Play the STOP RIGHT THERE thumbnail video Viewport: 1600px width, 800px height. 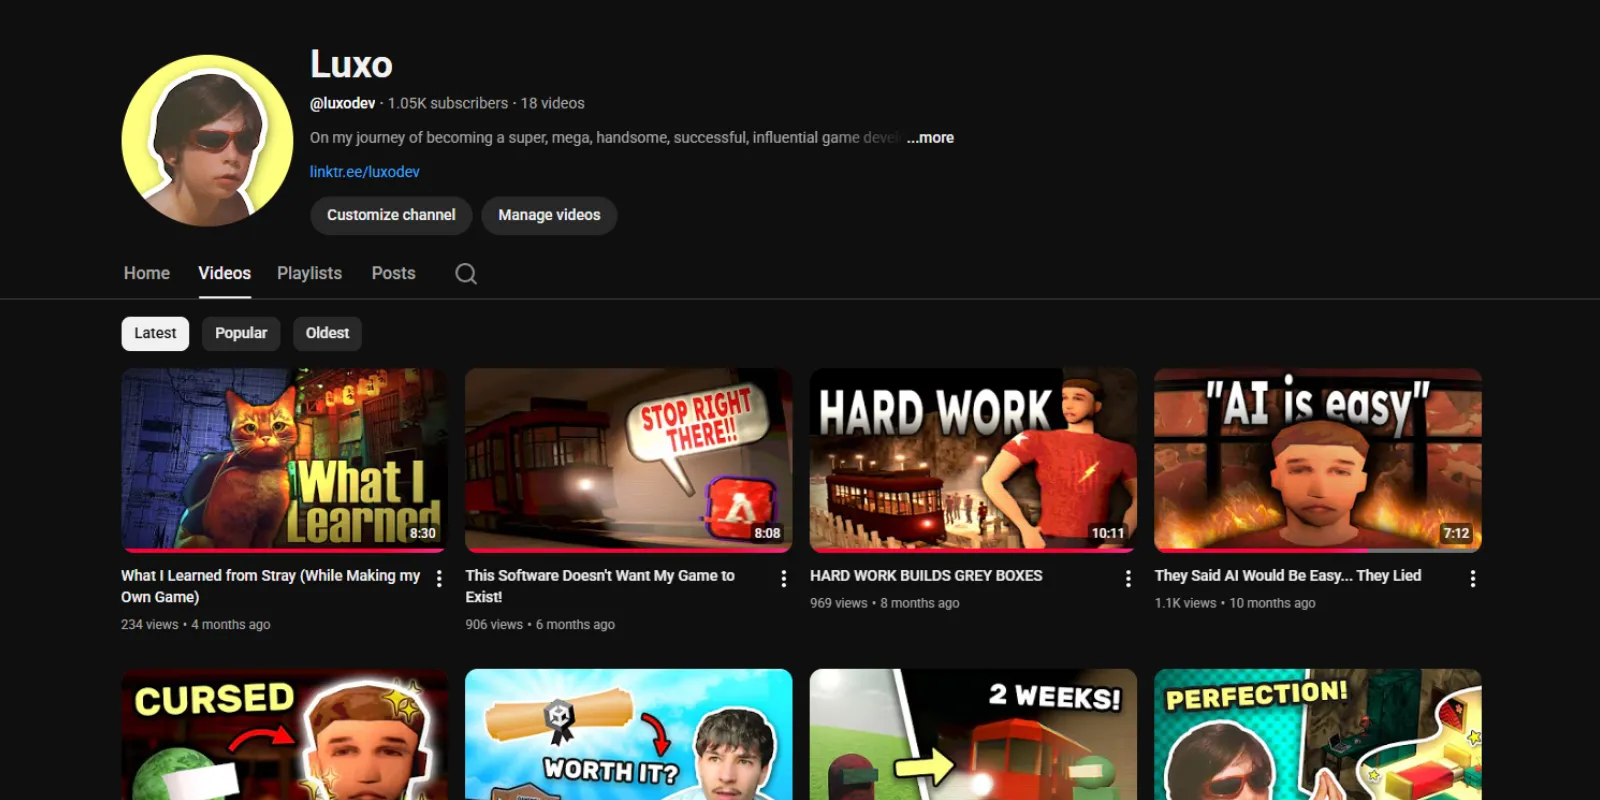628,460
